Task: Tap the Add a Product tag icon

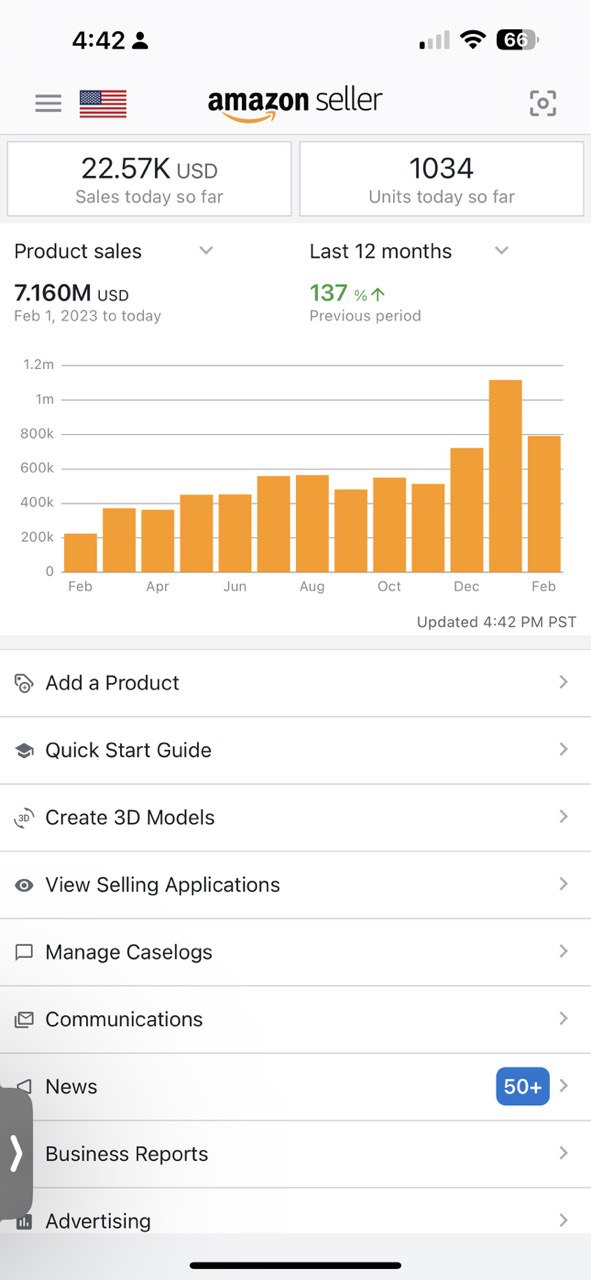Action: coord(24,683)
